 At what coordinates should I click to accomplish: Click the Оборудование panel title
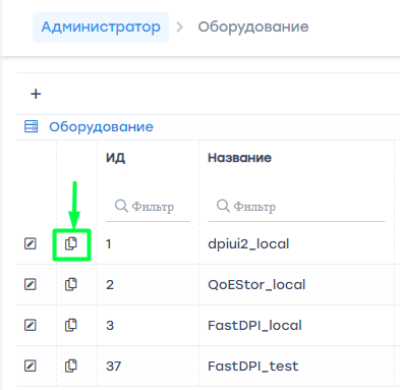coord(101,127)
